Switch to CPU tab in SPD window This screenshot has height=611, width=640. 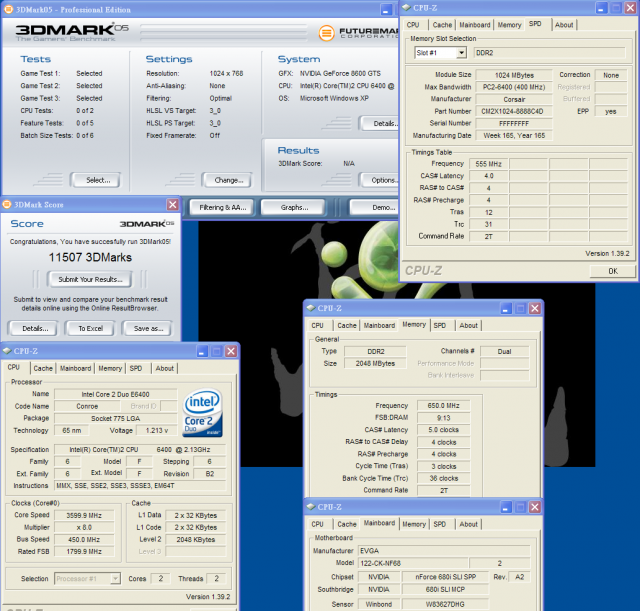click(413, 25)
